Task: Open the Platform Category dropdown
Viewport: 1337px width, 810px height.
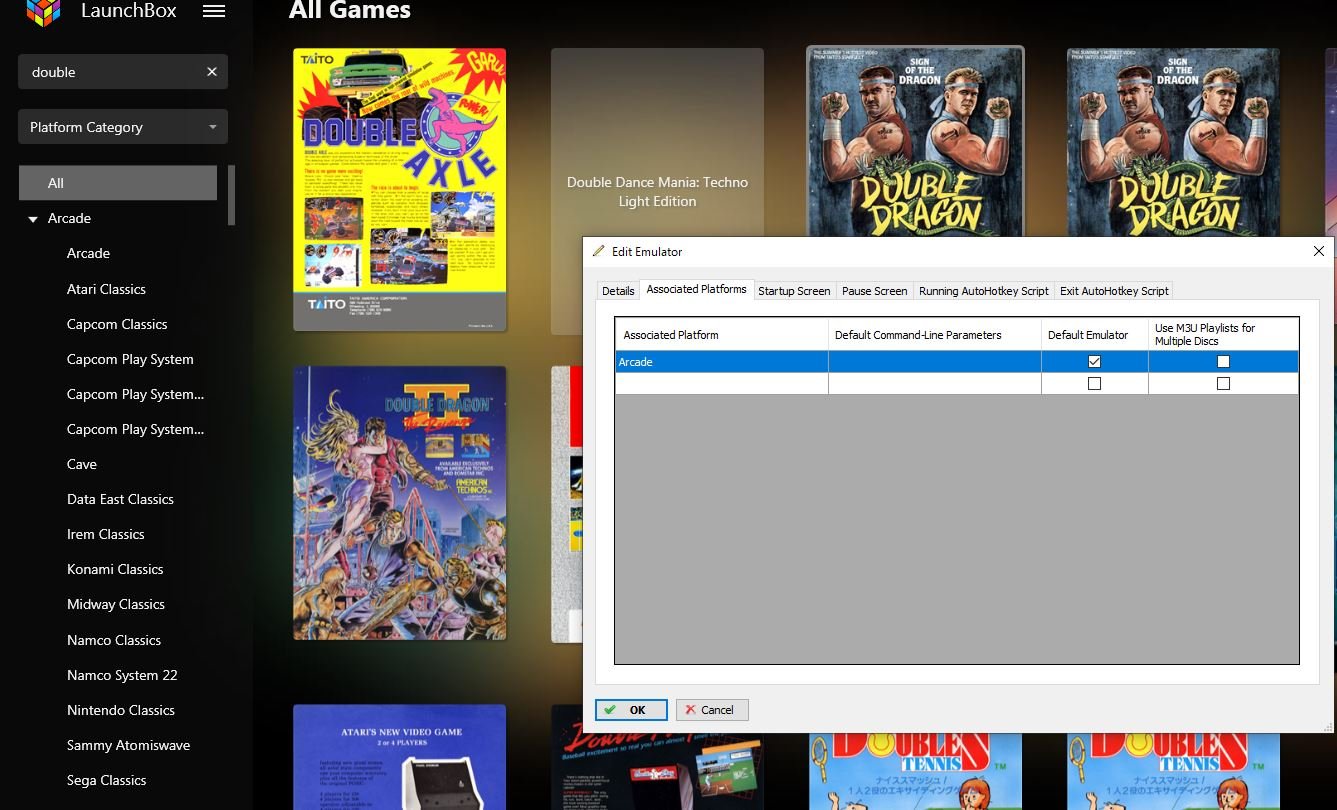Action: (x=123, y=127)
